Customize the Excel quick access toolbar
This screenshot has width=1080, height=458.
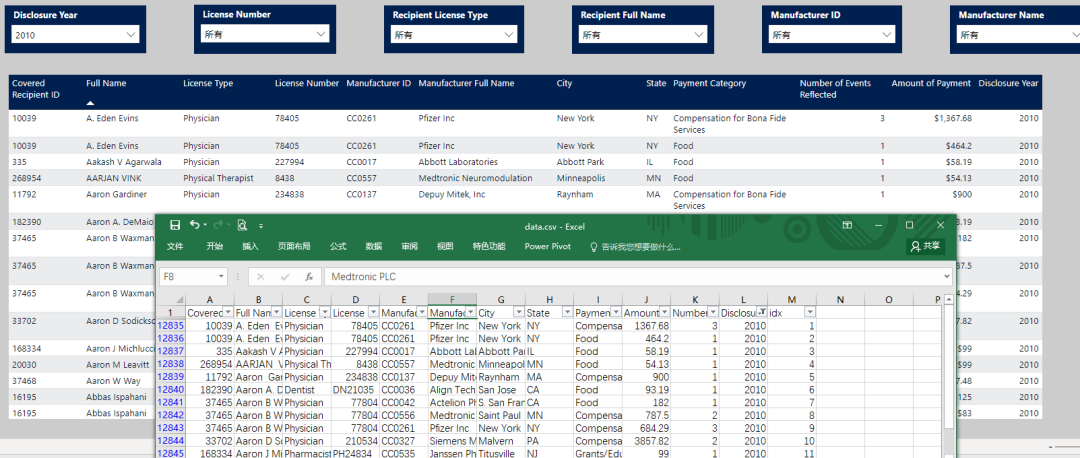pyautogui.click(x=261, y=226)
